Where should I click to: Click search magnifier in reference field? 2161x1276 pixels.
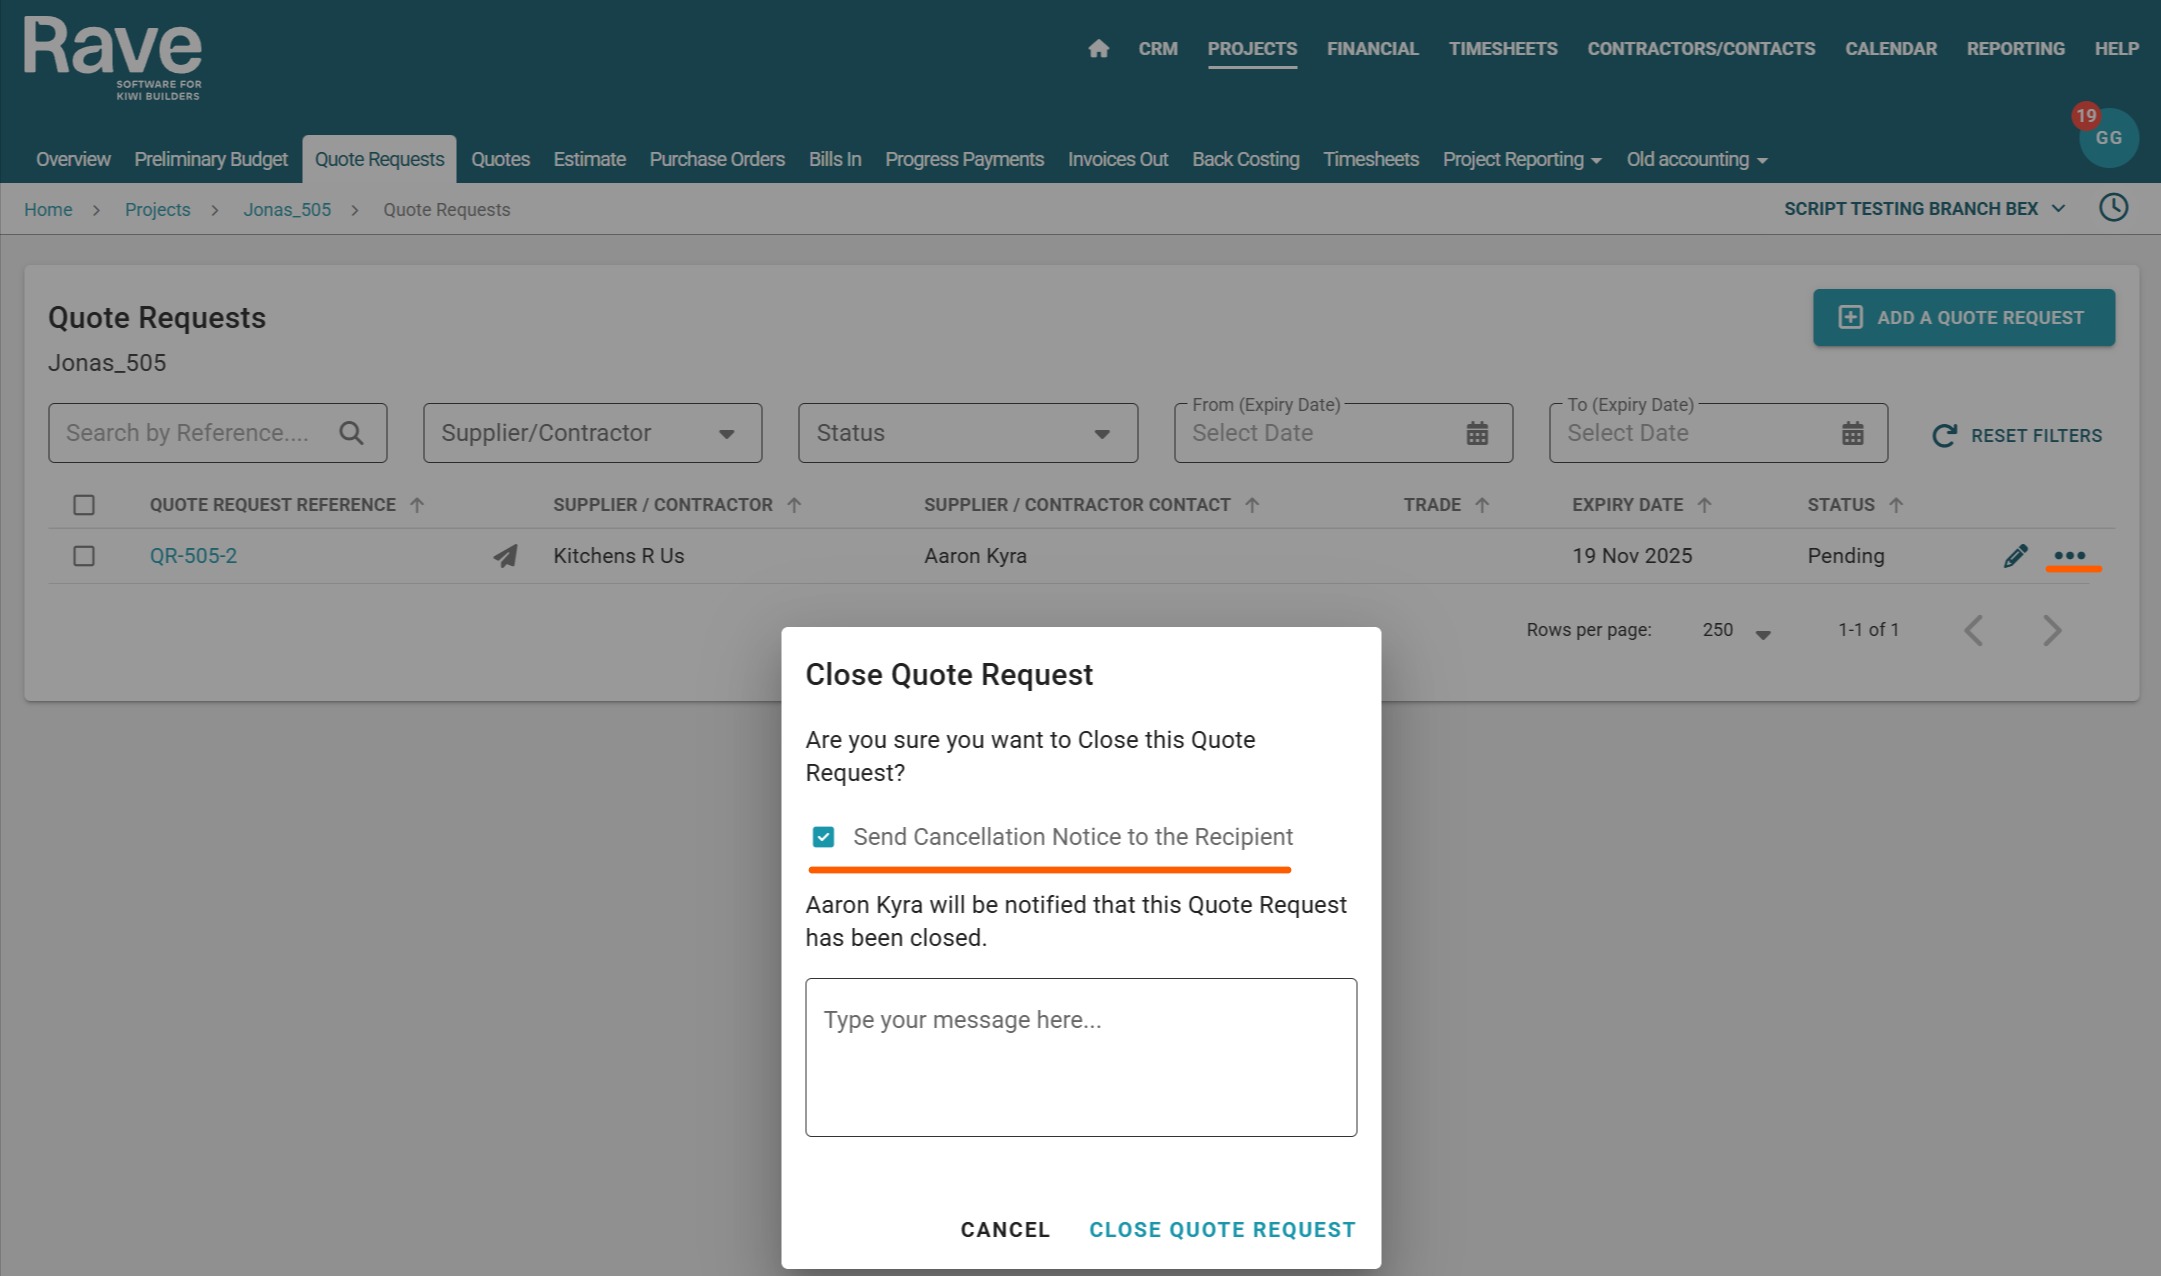[x=351, y=433]
